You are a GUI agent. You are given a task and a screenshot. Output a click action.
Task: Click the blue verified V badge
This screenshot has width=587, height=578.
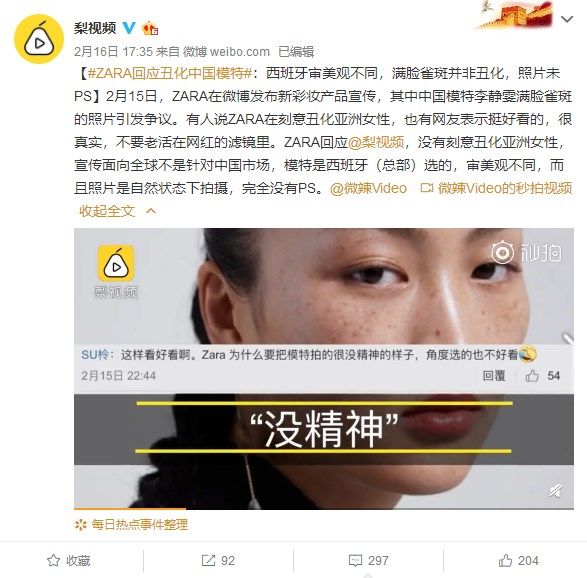129,28
